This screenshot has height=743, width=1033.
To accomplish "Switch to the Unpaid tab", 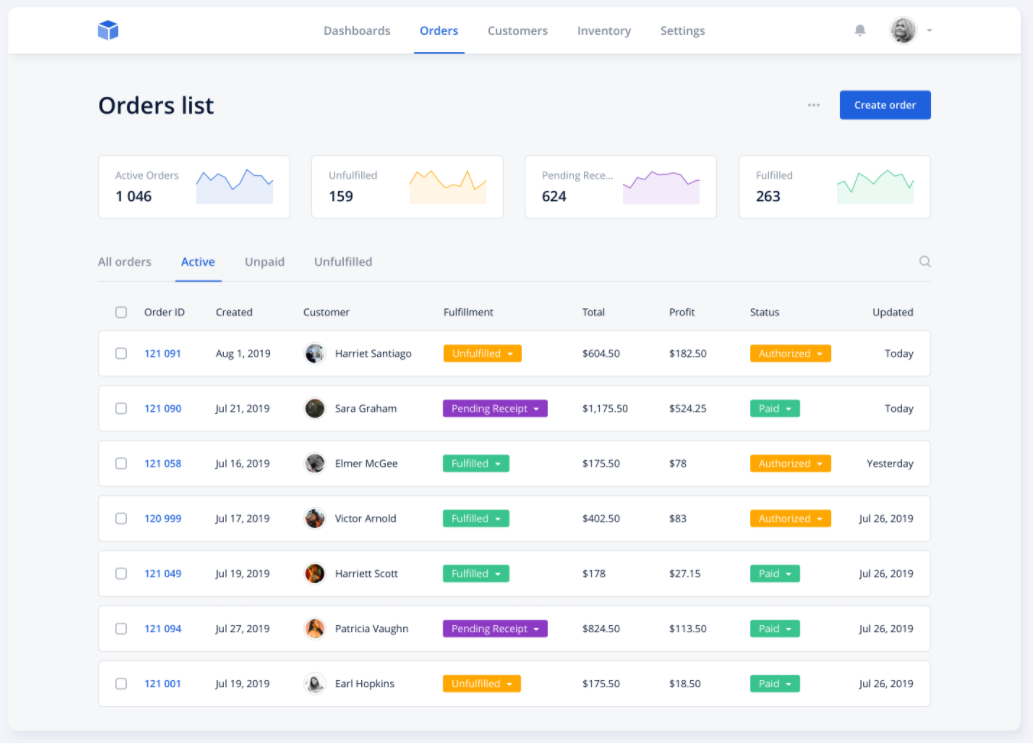I will 265,262.
